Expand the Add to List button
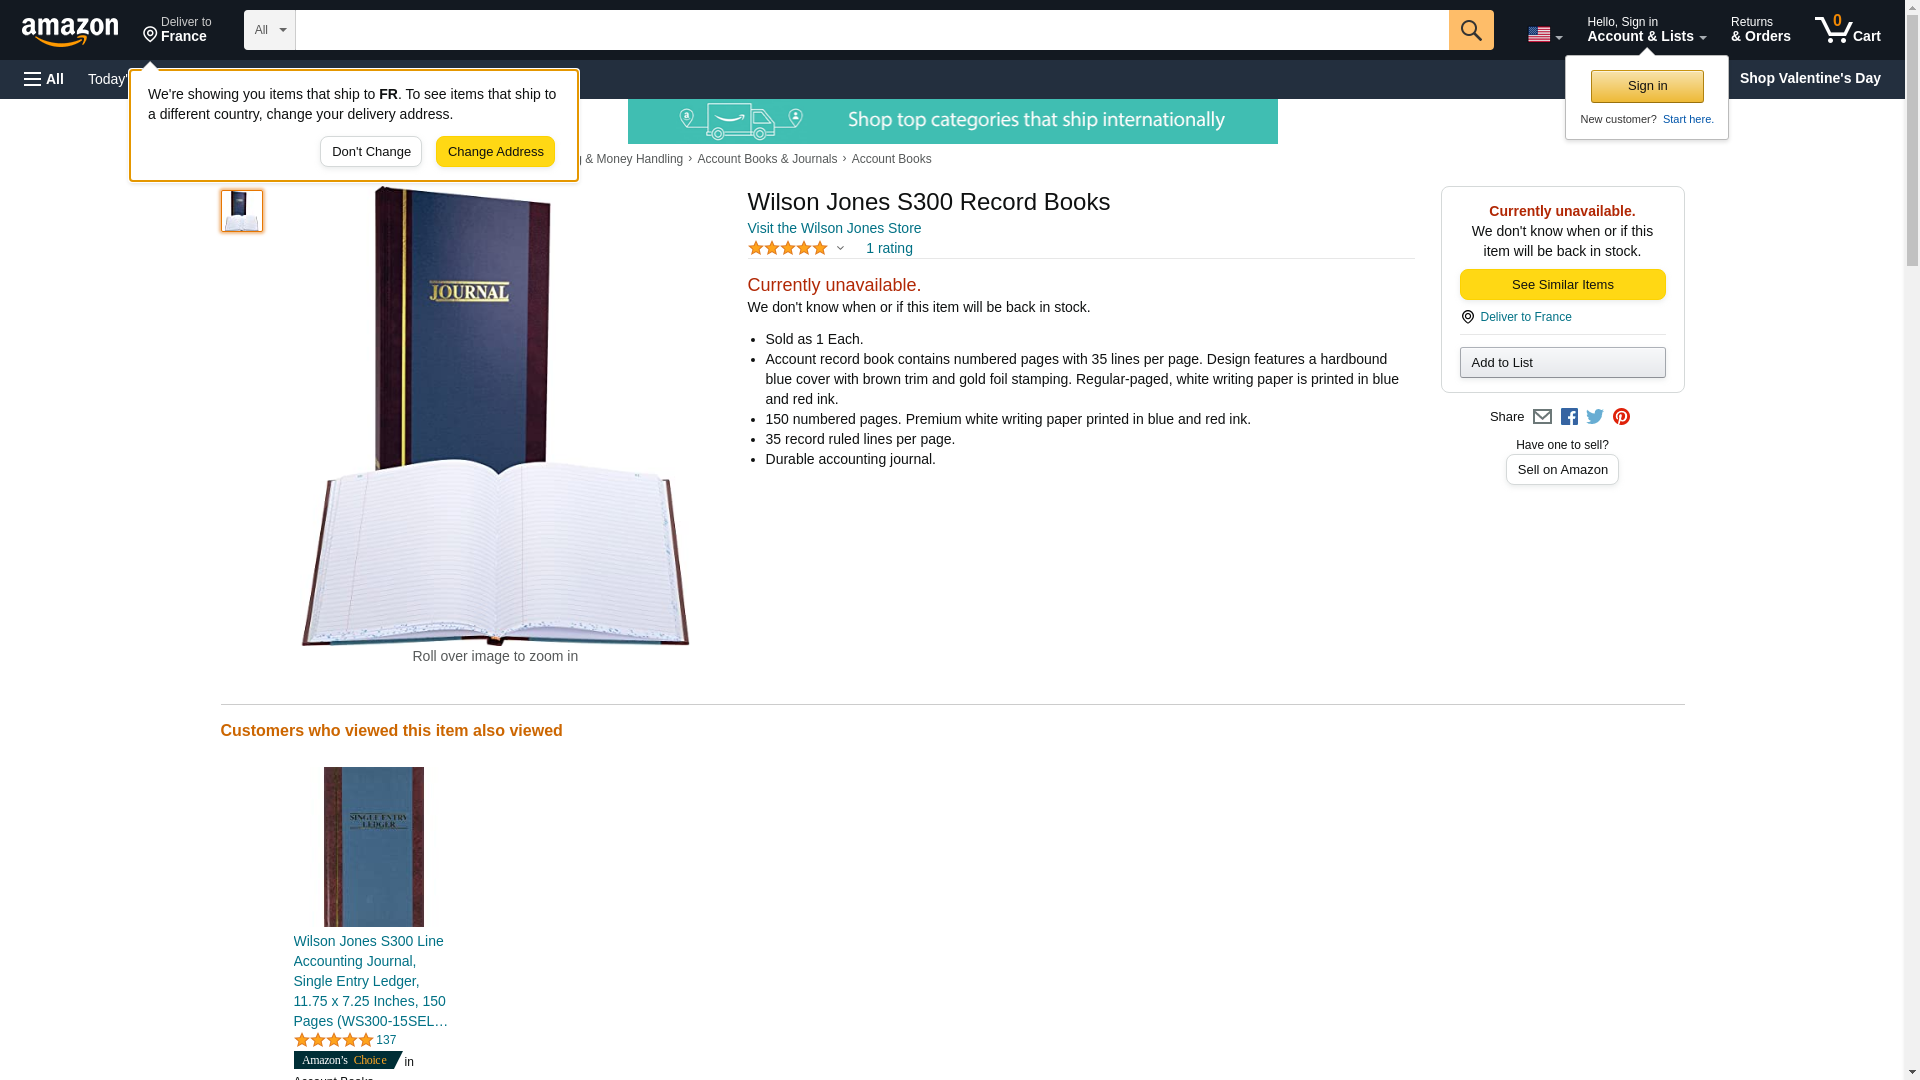The image size is (1920, 1080). point(1562,362)
